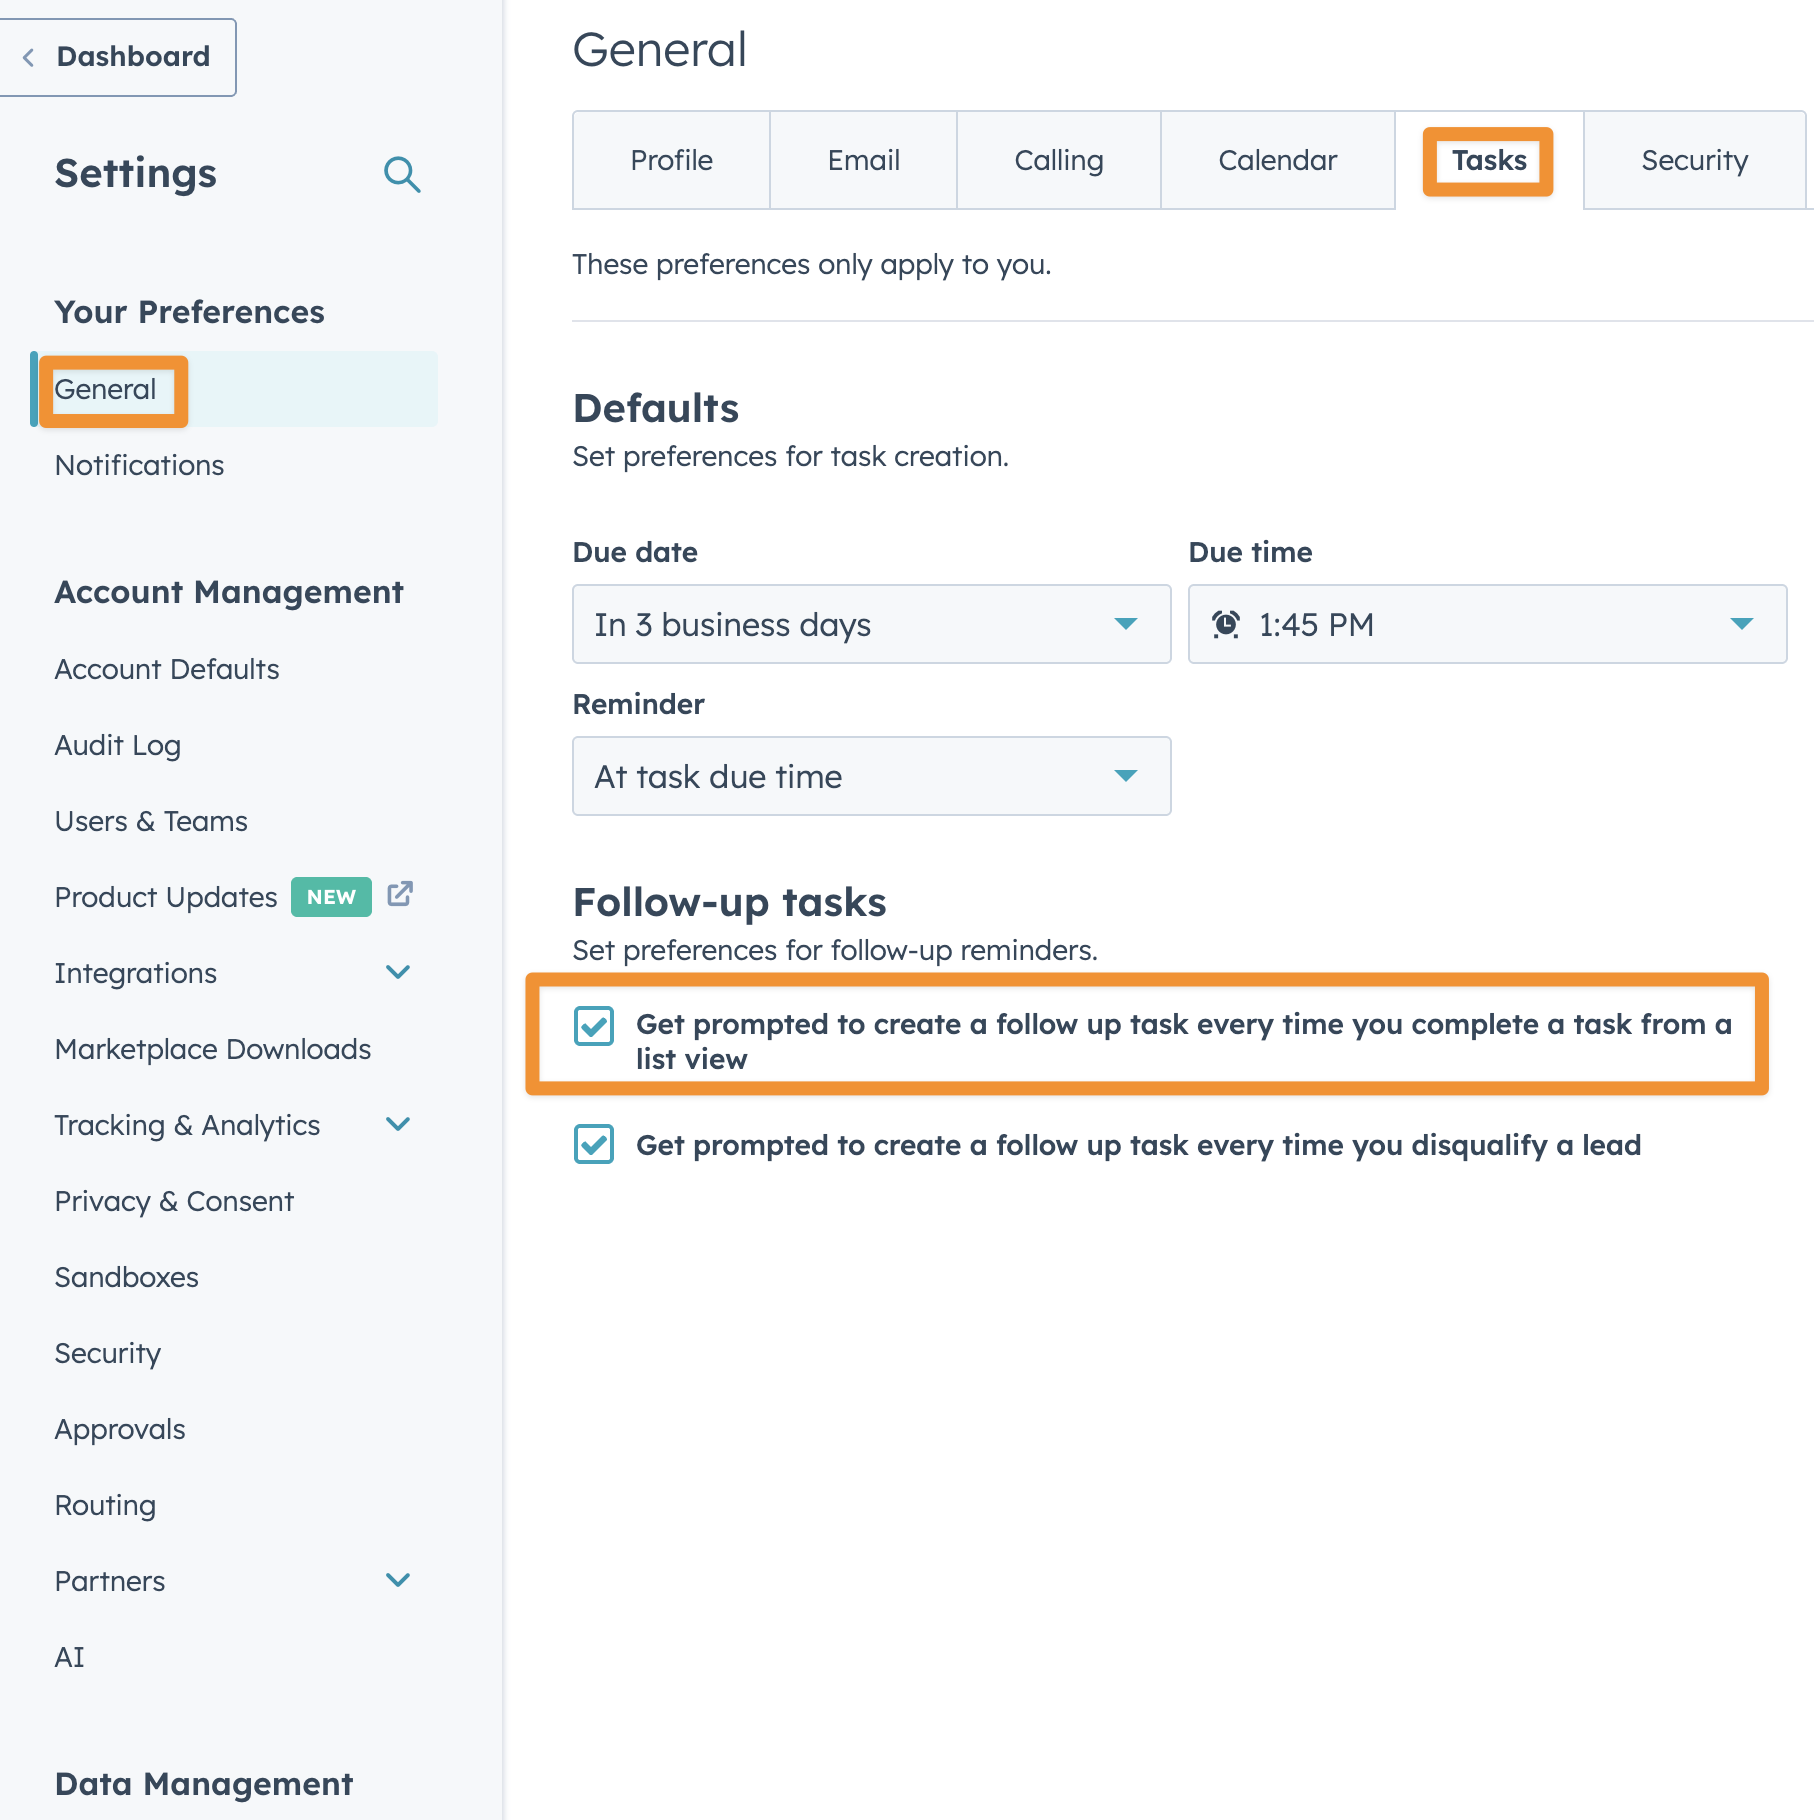The image size is (1820, 1820).
Task: Click the NEW badge beside Product Updates
Action: click(x=331, y=897)
